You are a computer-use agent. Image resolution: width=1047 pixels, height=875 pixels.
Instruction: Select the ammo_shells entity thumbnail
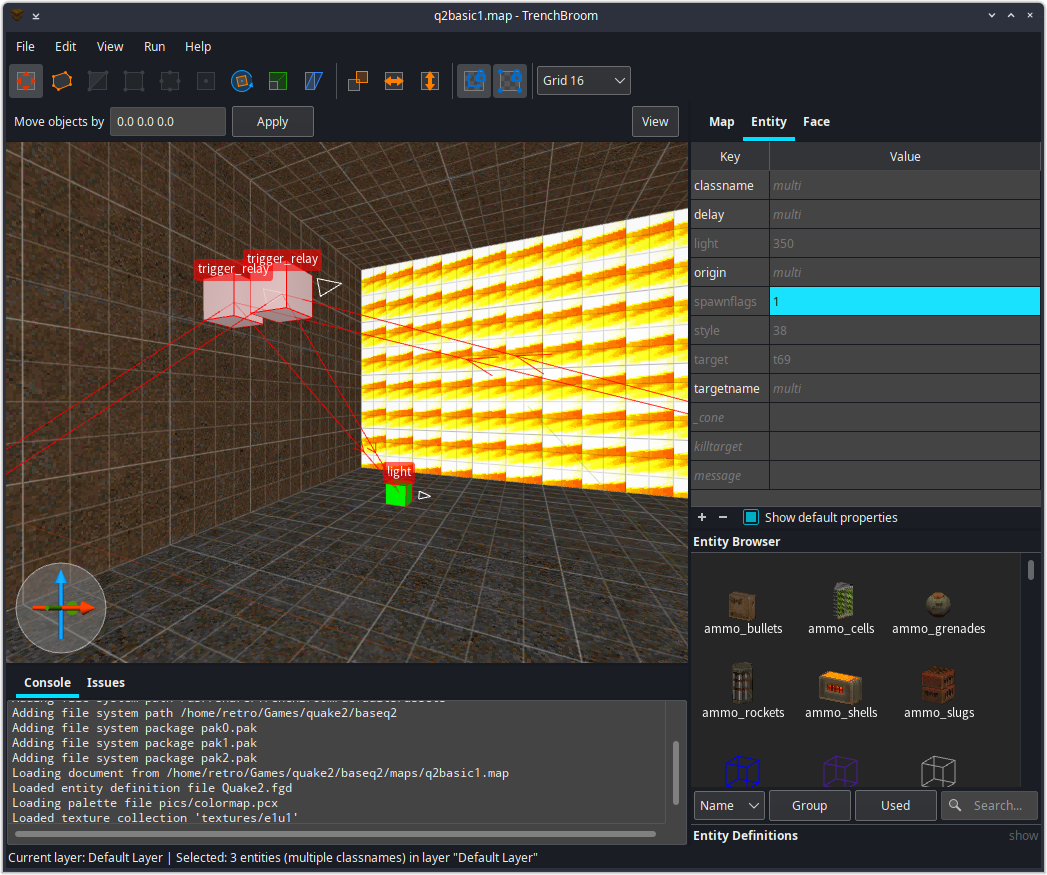click(x=841, y=694)
